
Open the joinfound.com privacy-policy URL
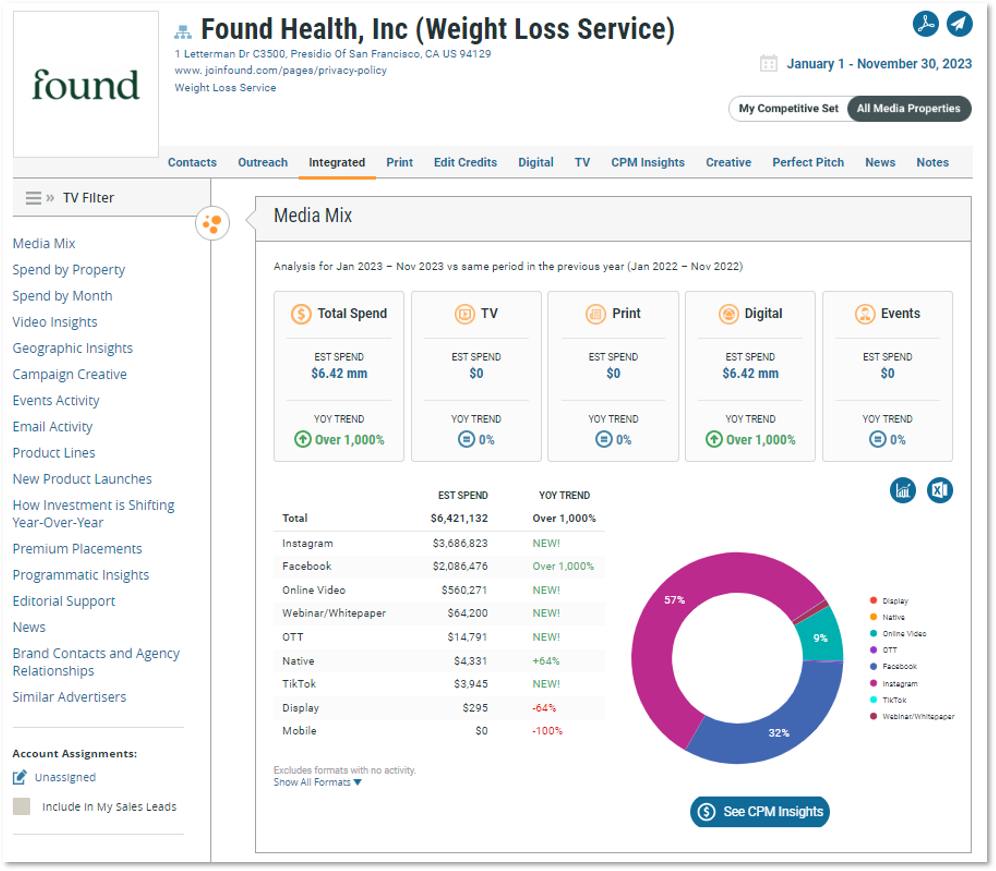(x=281, y=71)
